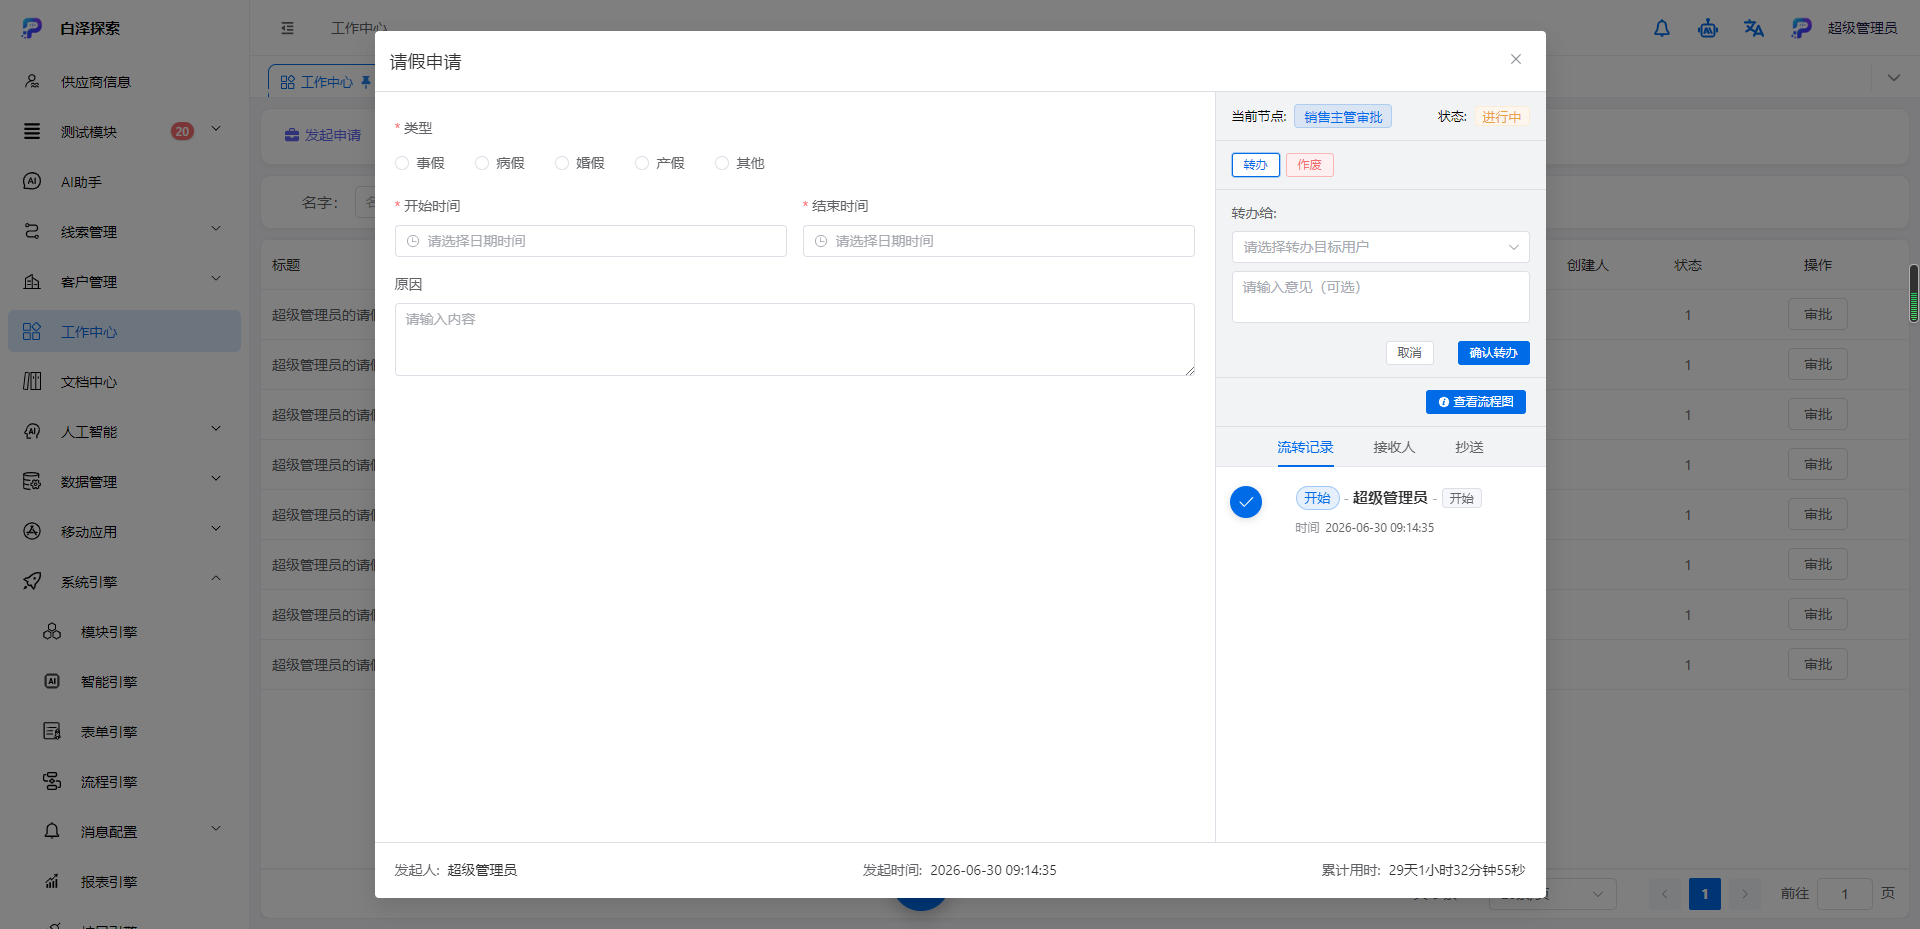Screen dimensions: 1920x929
Task: Select the 病假 leave type
Action: 500,163
